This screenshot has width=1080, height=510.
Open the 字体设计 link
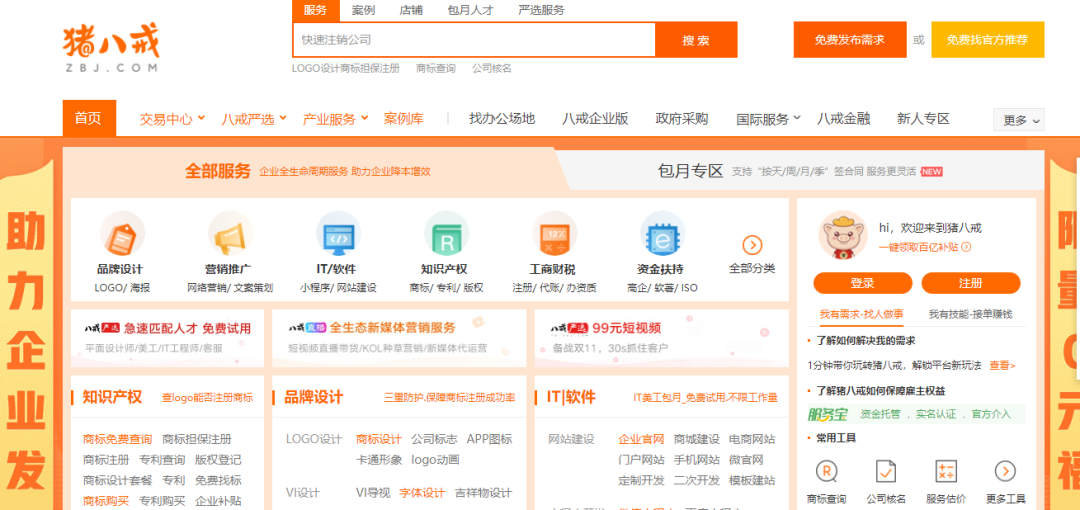point(422,493)
